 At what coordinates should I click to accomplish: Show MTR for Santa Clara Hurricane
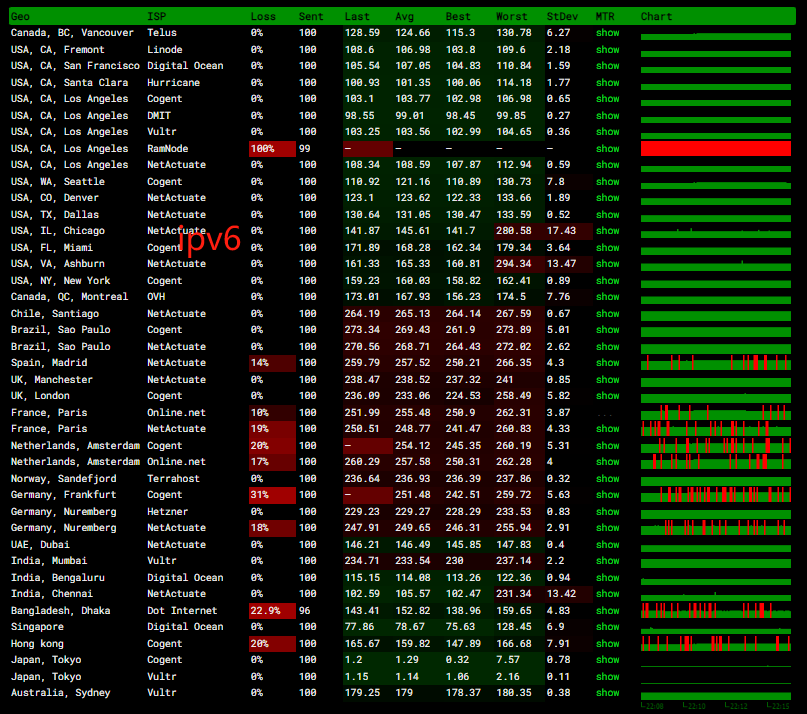(x=607, y=83)
